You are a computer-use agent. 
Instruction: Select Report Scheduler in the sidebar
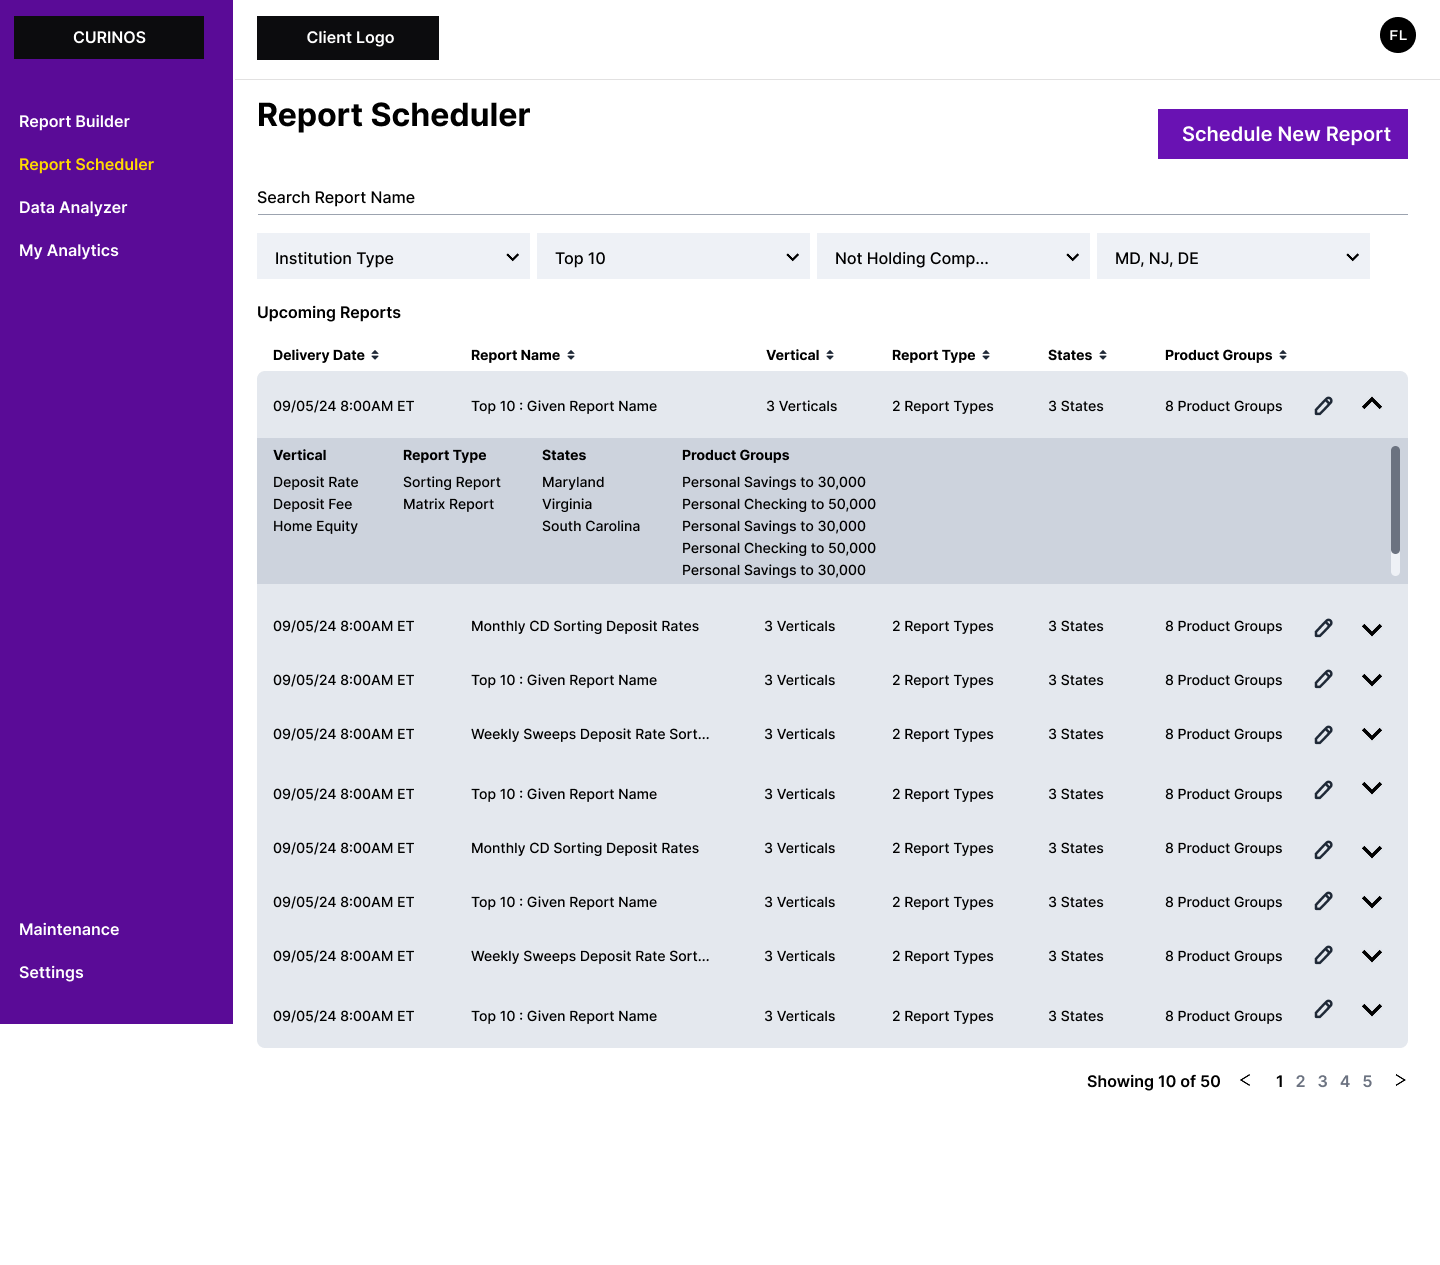click(86, 164)
